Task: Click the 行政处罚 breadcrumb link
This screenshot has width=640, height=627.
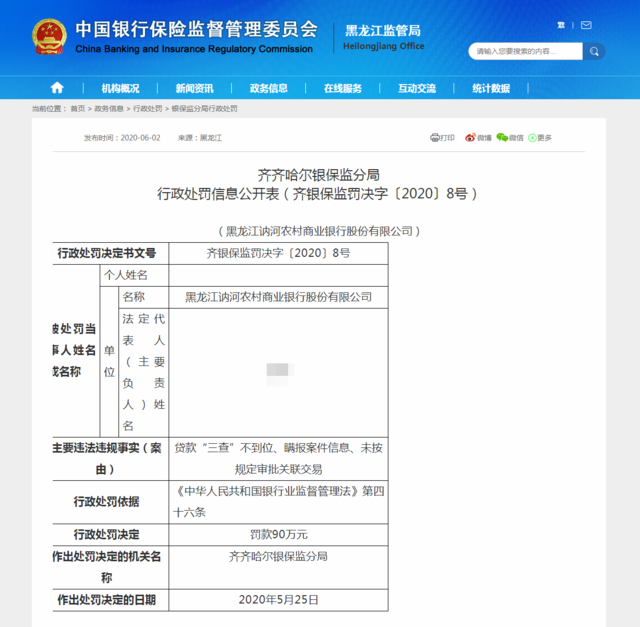Action: 147,108
